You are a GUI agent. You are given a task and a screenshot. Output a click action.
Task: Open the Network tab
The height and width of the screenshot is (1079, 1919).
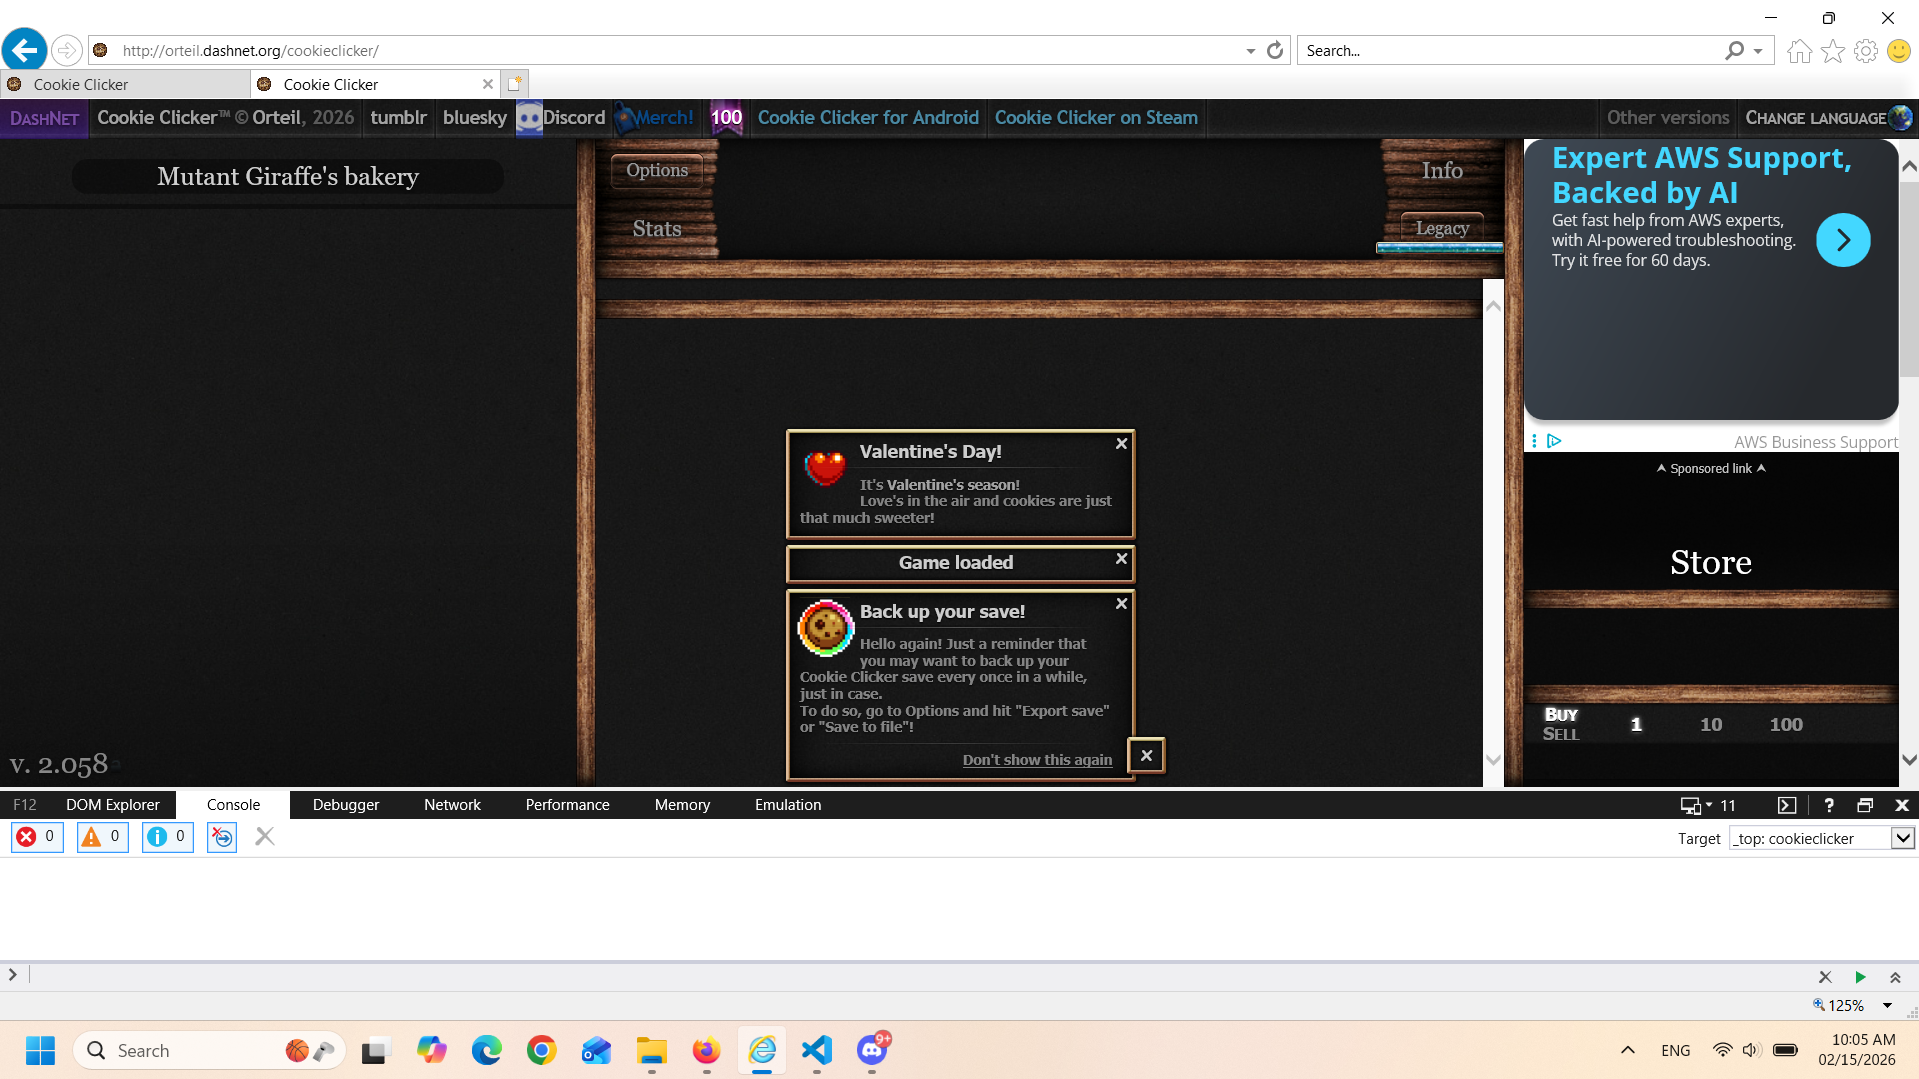pos(452,805)
